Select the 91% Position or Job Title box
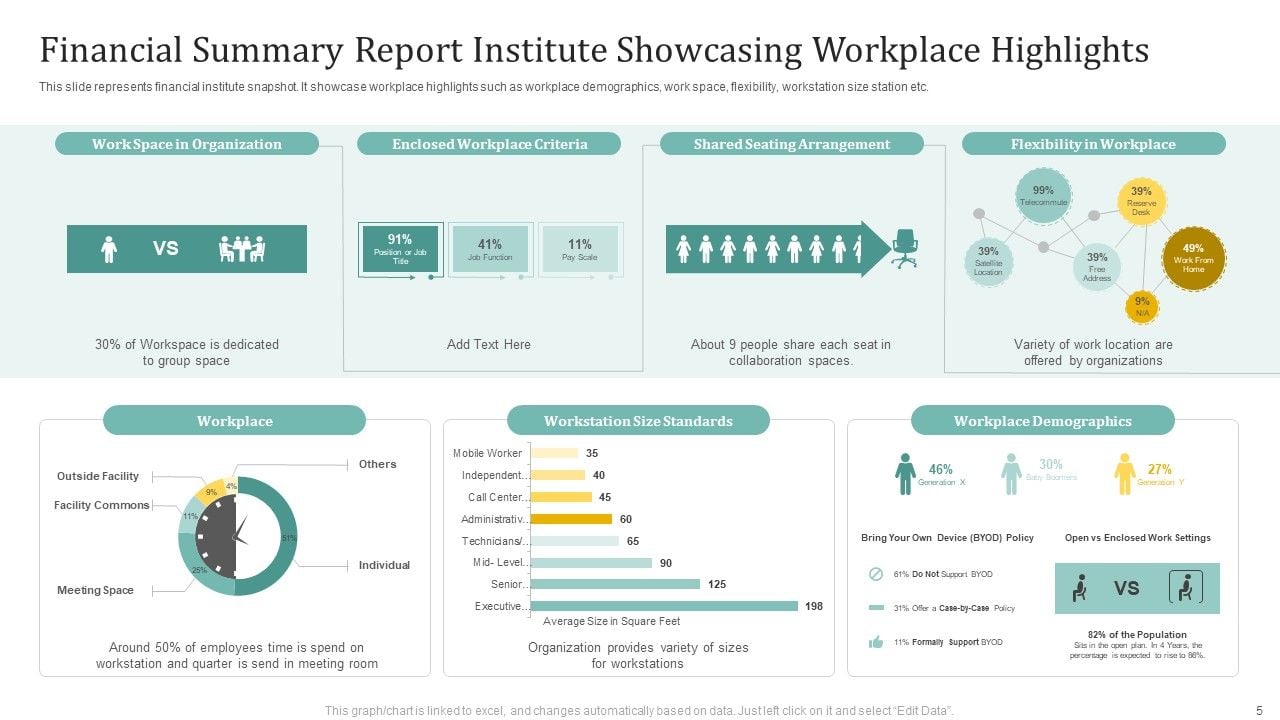 click(400, 249)
